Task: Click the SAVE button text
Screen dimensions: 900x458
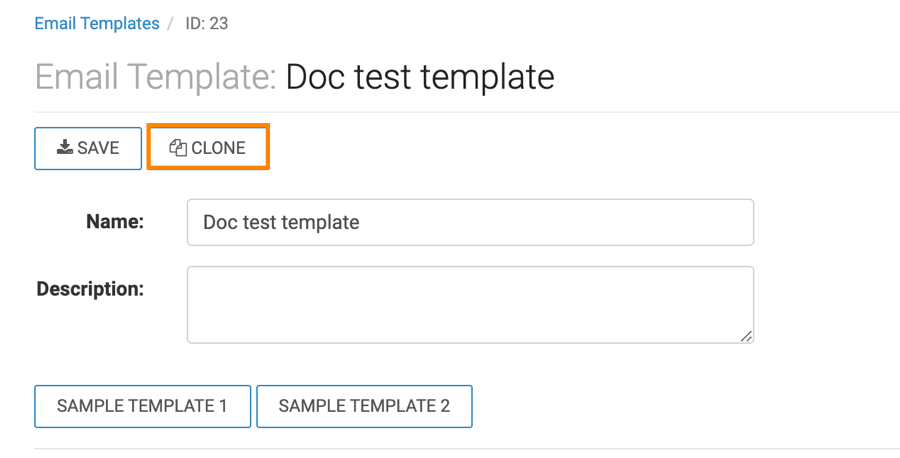Action: (98, 148)
